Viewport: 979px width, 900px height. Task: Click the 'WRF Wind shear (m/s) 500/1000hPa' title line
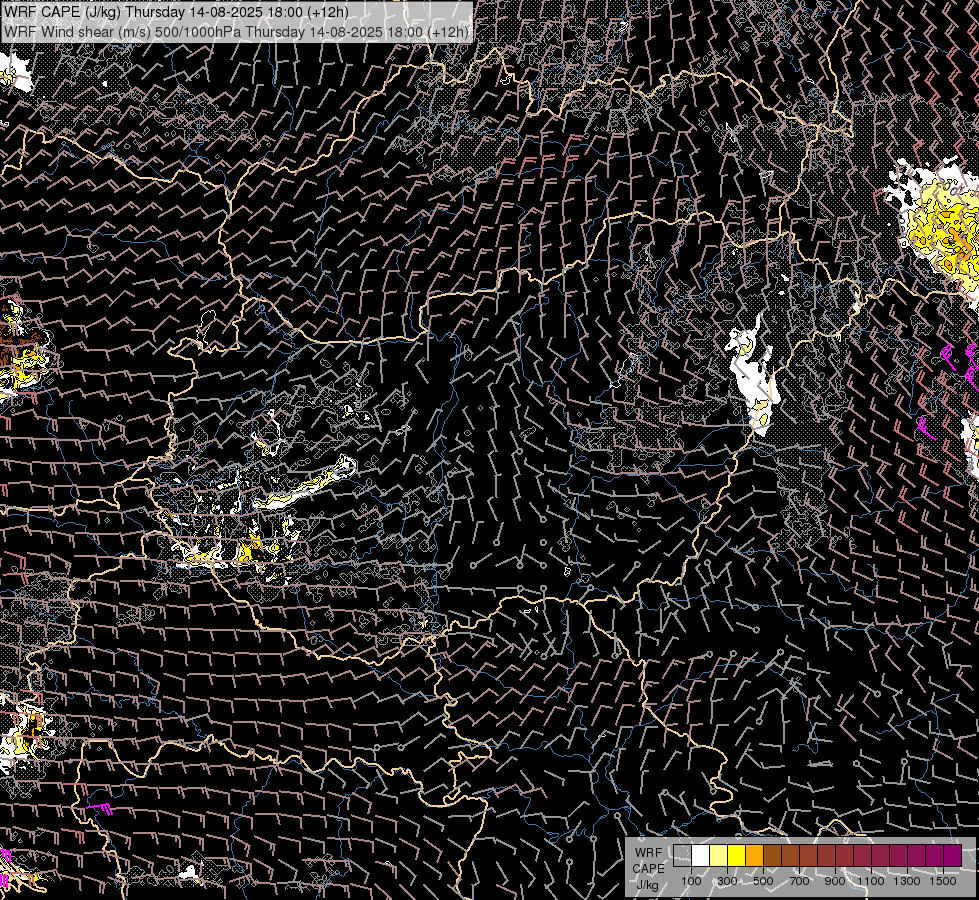click(237, 32)
